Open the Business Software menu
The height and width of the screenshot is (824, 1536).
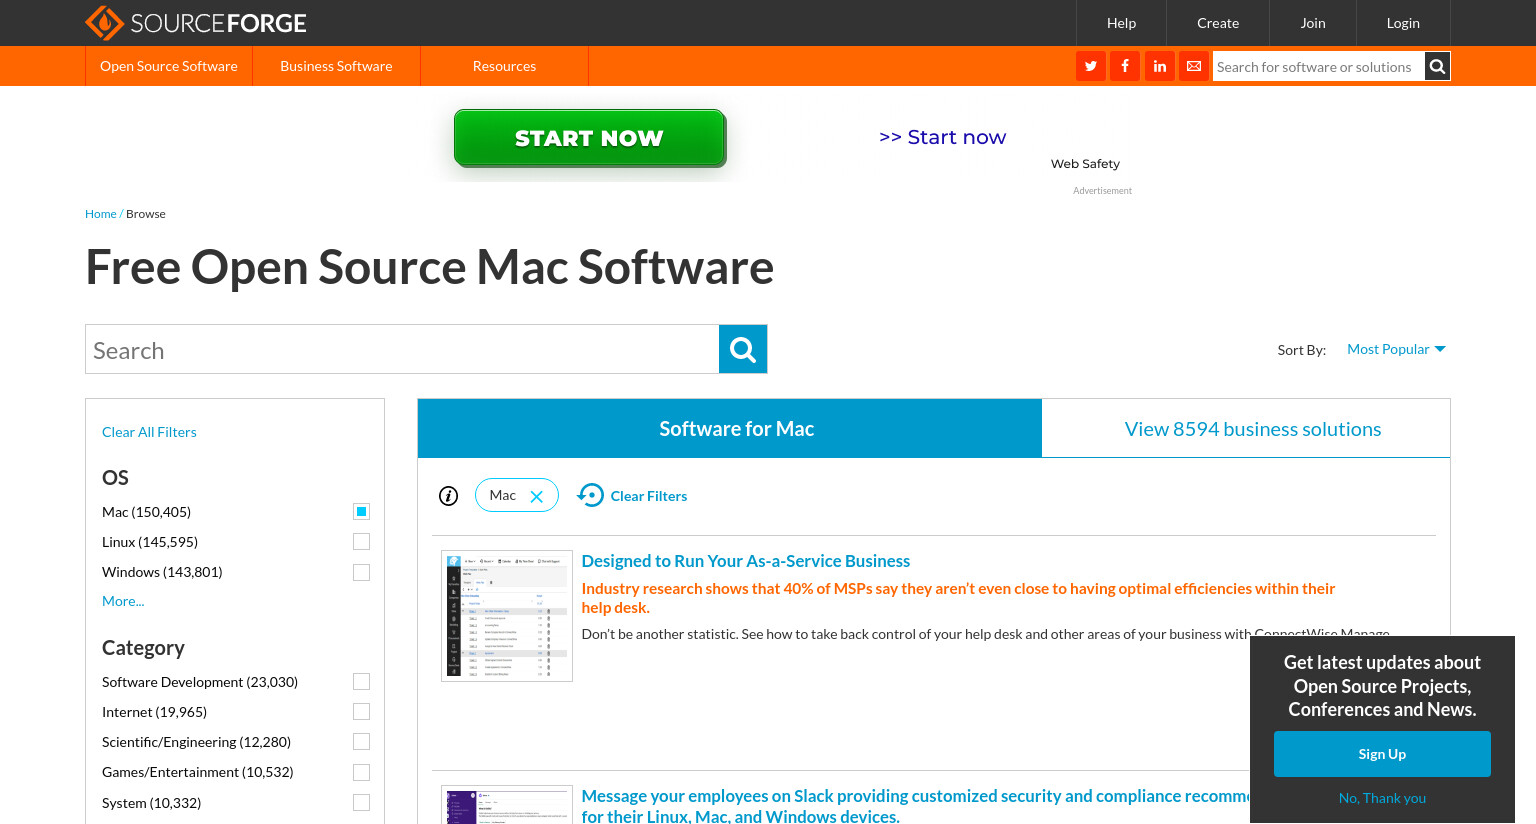[x=336, y=66]
